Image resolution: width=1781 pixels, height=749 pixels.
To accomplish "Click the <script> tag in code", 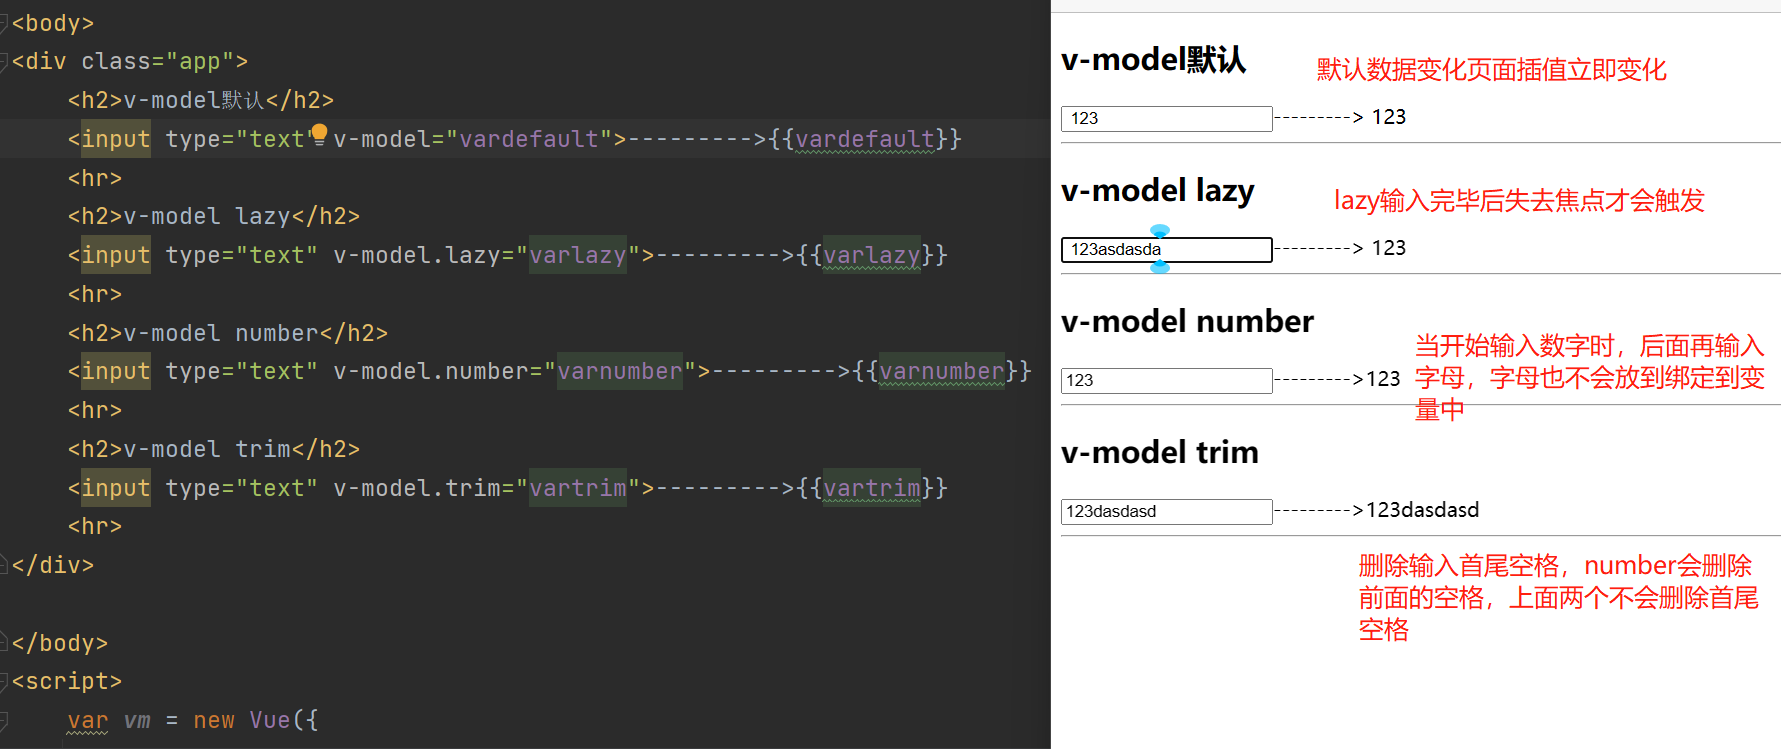I will [67, 682].
